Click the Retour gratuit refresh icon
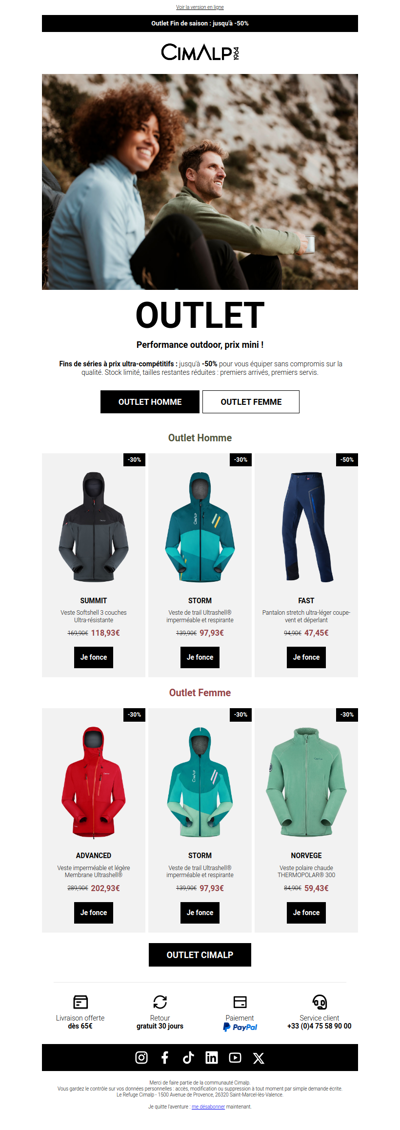 [x=160, y=1002]
